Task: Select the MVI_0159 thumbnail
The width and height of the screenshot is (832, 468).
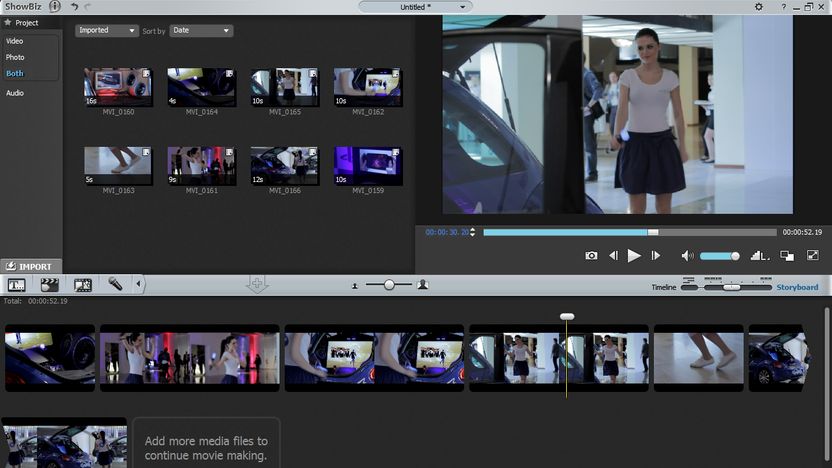Action: (368, 166)
